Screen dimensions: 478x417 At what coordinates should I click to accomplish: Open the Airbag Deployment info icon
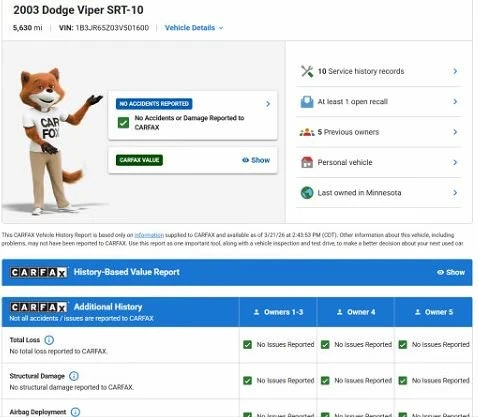[75, 412]
